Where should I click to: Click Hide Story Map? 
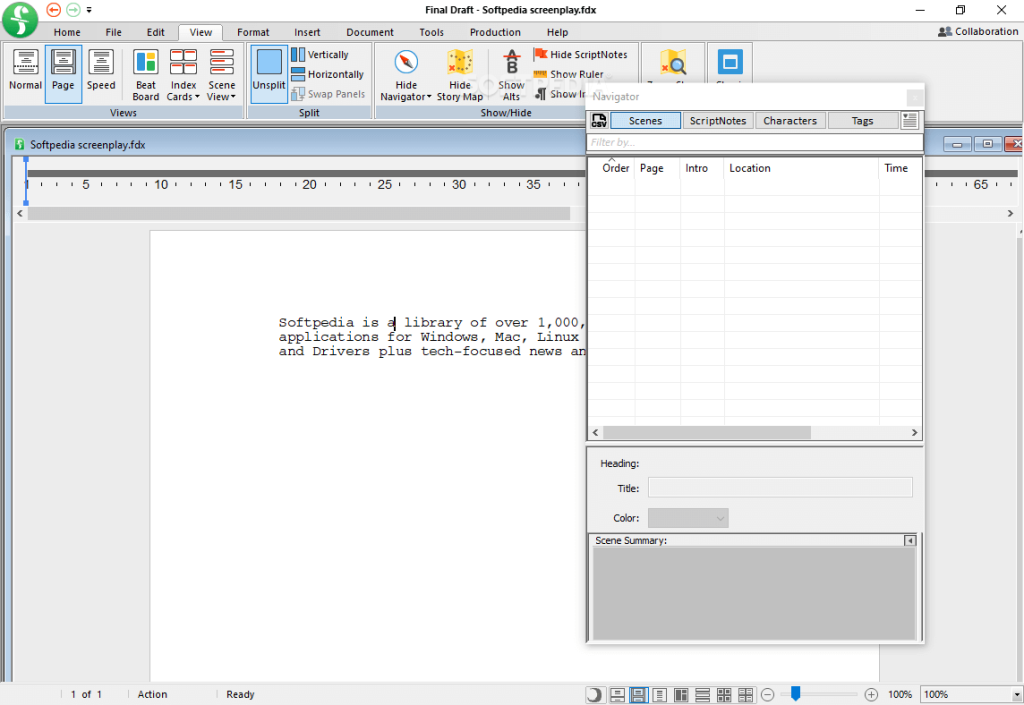(x=460, y=75)
